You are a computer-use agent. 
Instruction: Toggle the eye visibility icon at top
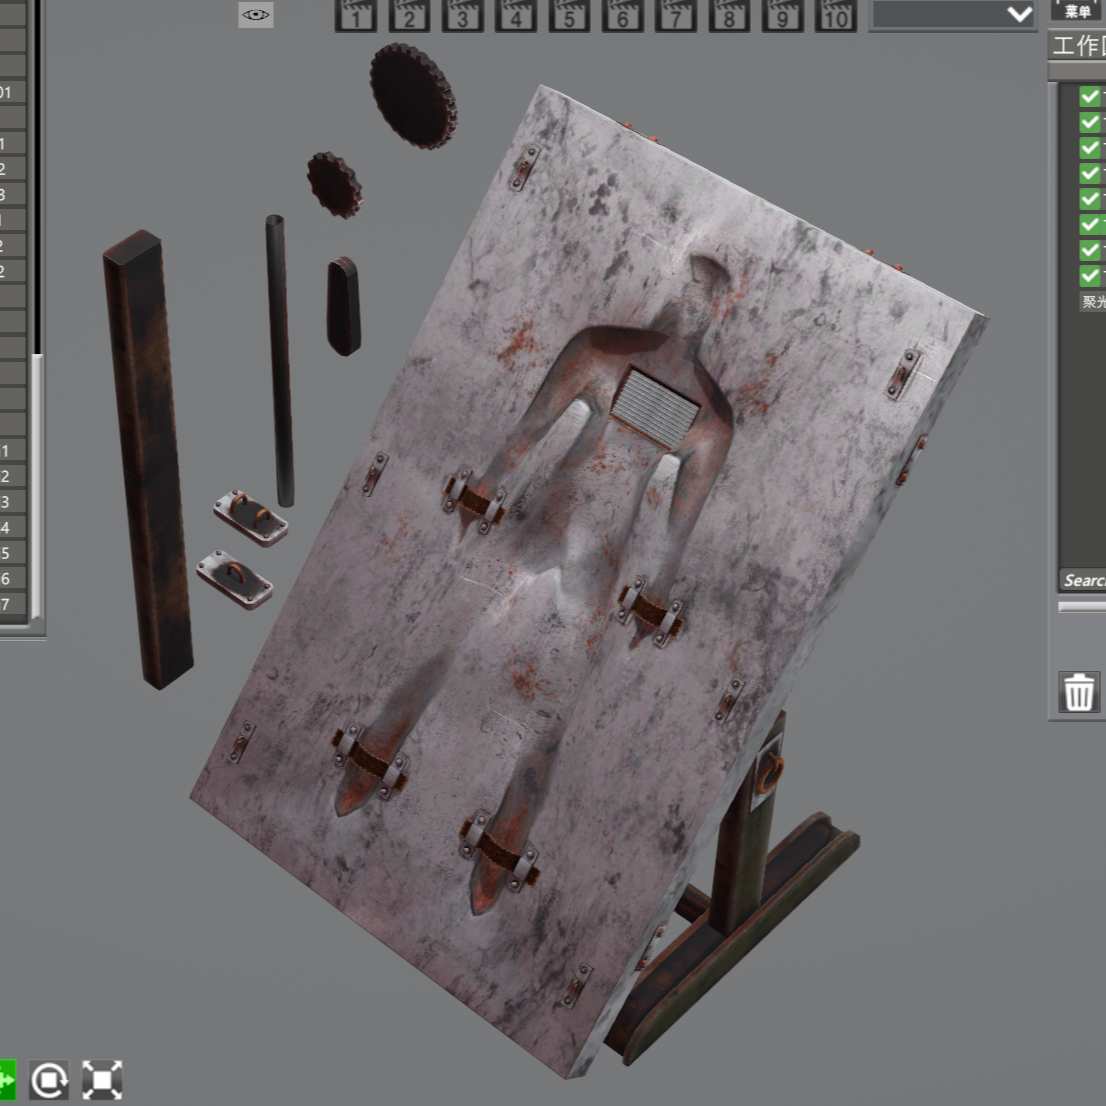[255, 14]
